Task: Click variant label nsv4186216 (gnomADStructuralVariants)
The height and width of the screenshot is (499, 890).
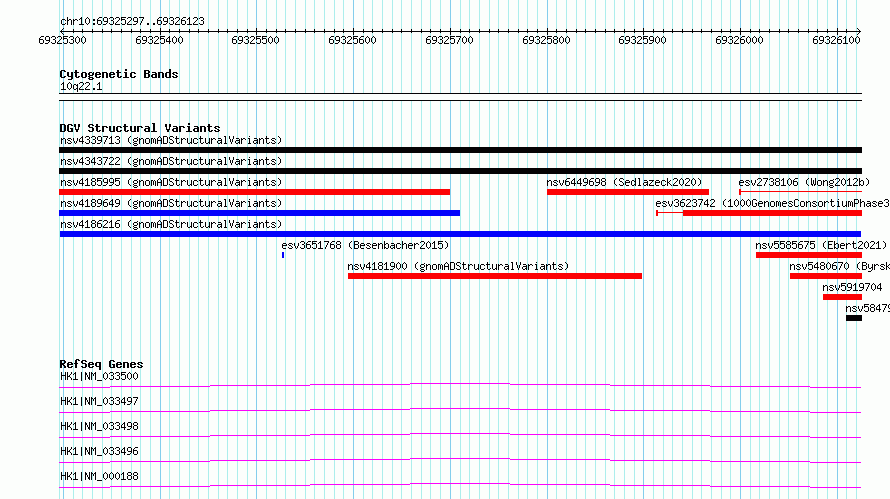Action: pyautogui.click(x=171, y=224)
